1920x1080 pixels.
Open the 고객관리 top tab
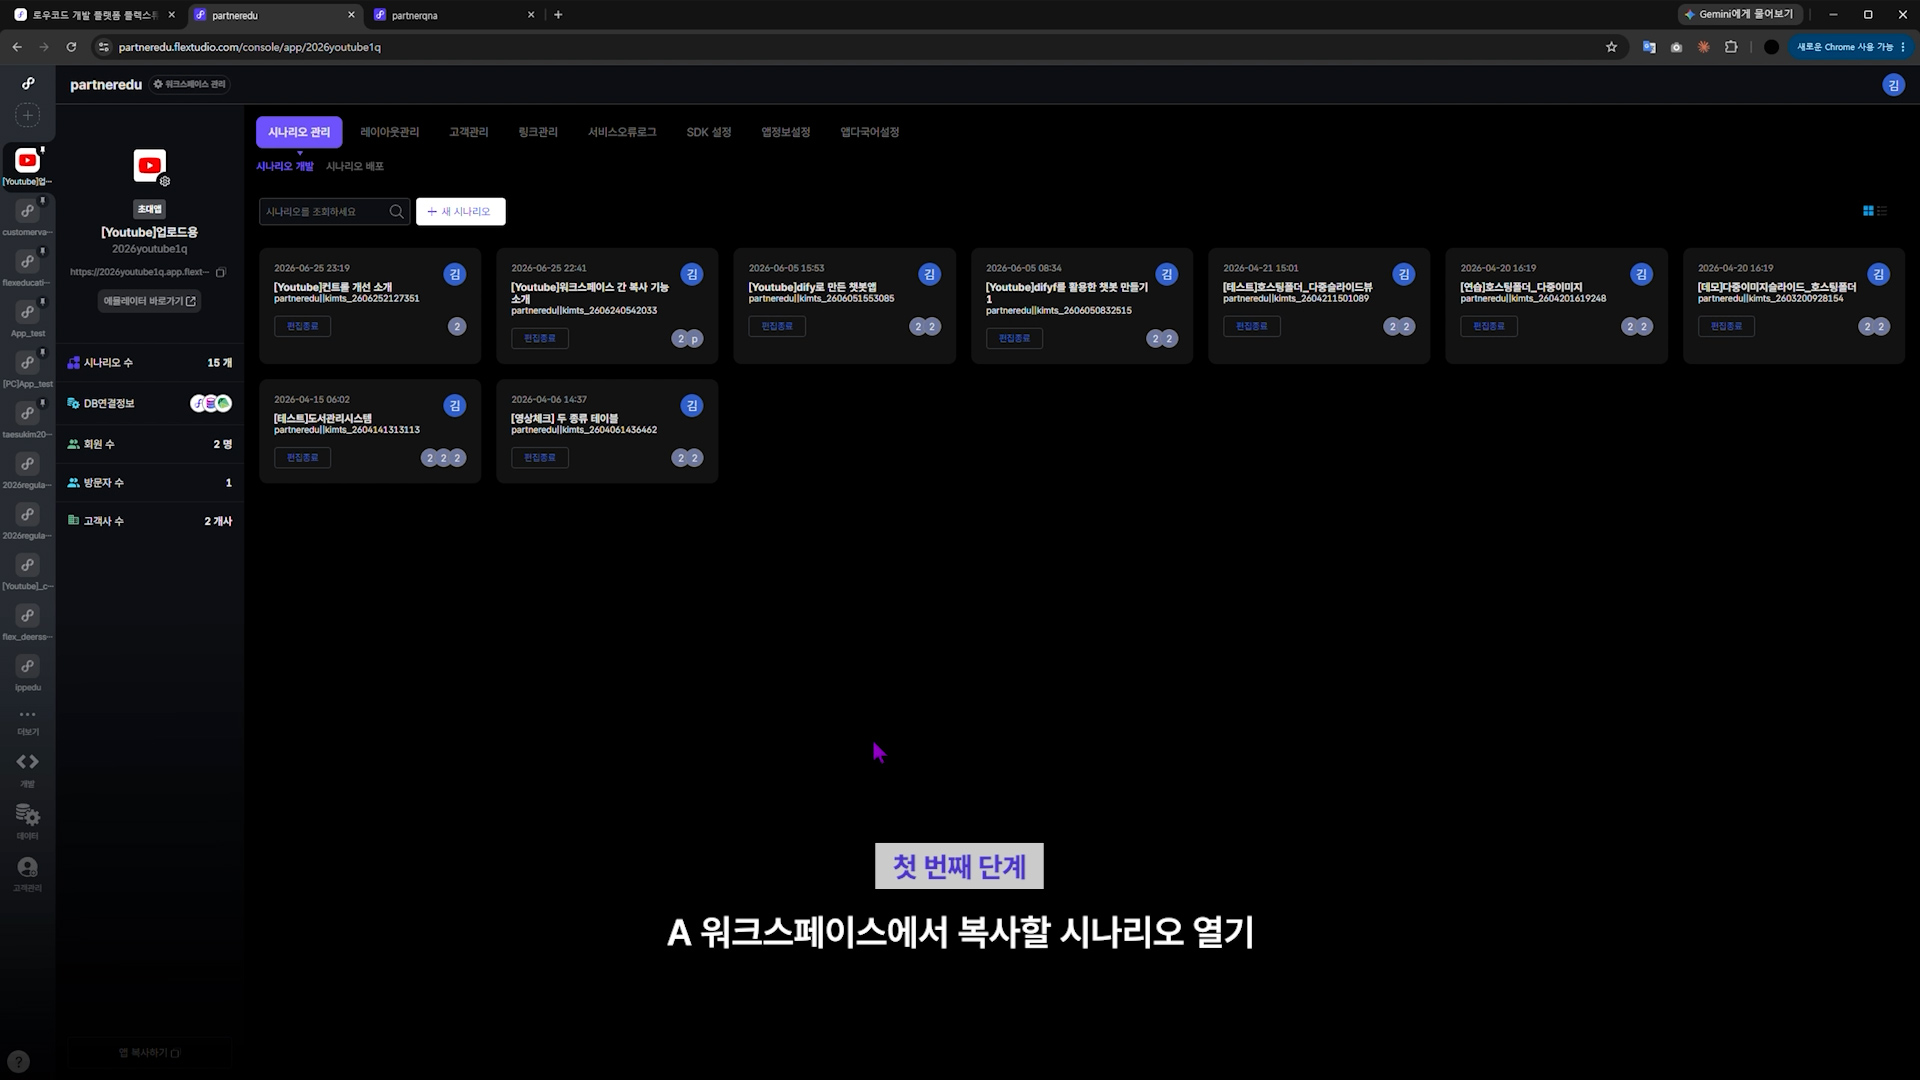[x=468, y=132]
